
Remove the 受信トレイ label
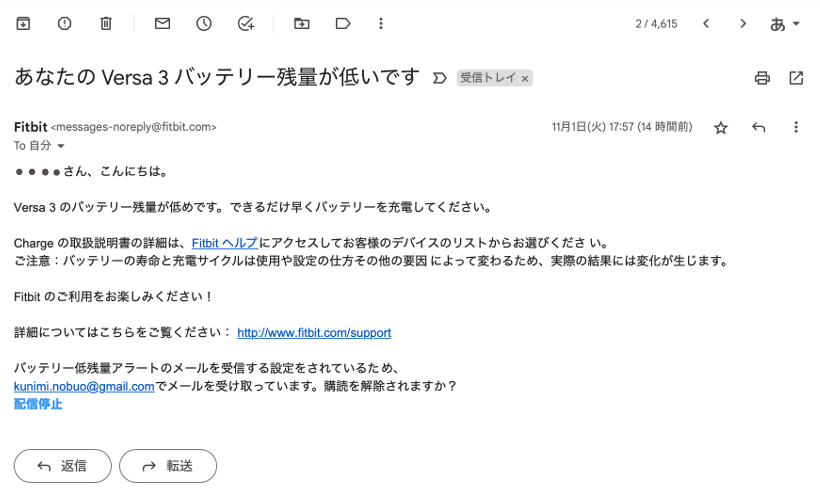pyautogui.click(x=525, y=78)
